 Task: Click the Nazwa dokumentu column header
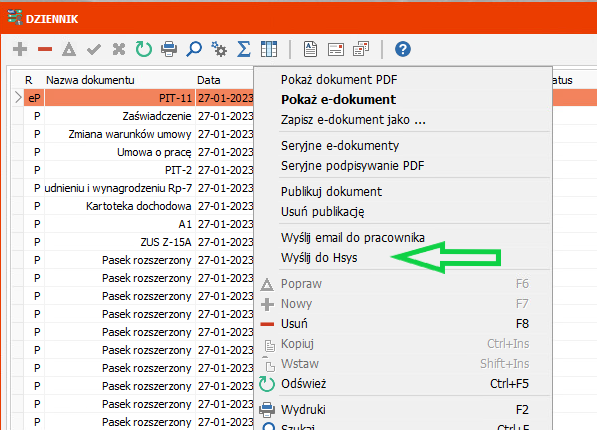[x=90, y=80]
